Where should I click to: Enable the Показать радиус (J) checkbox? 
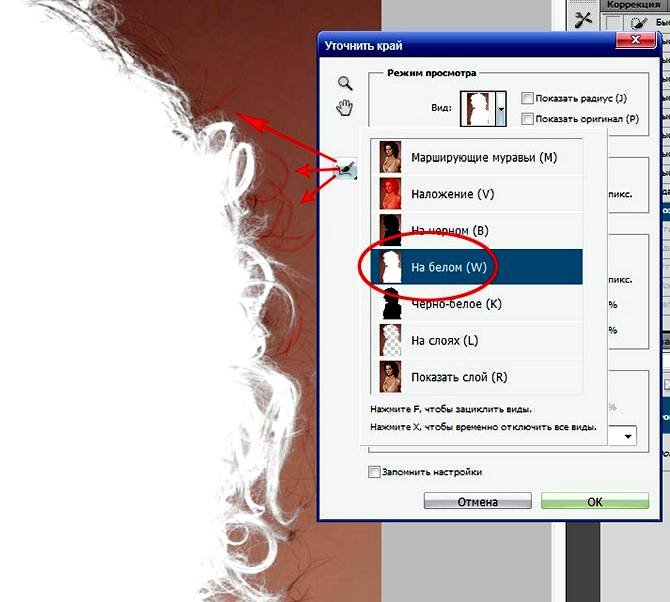[x=527, y=98]
